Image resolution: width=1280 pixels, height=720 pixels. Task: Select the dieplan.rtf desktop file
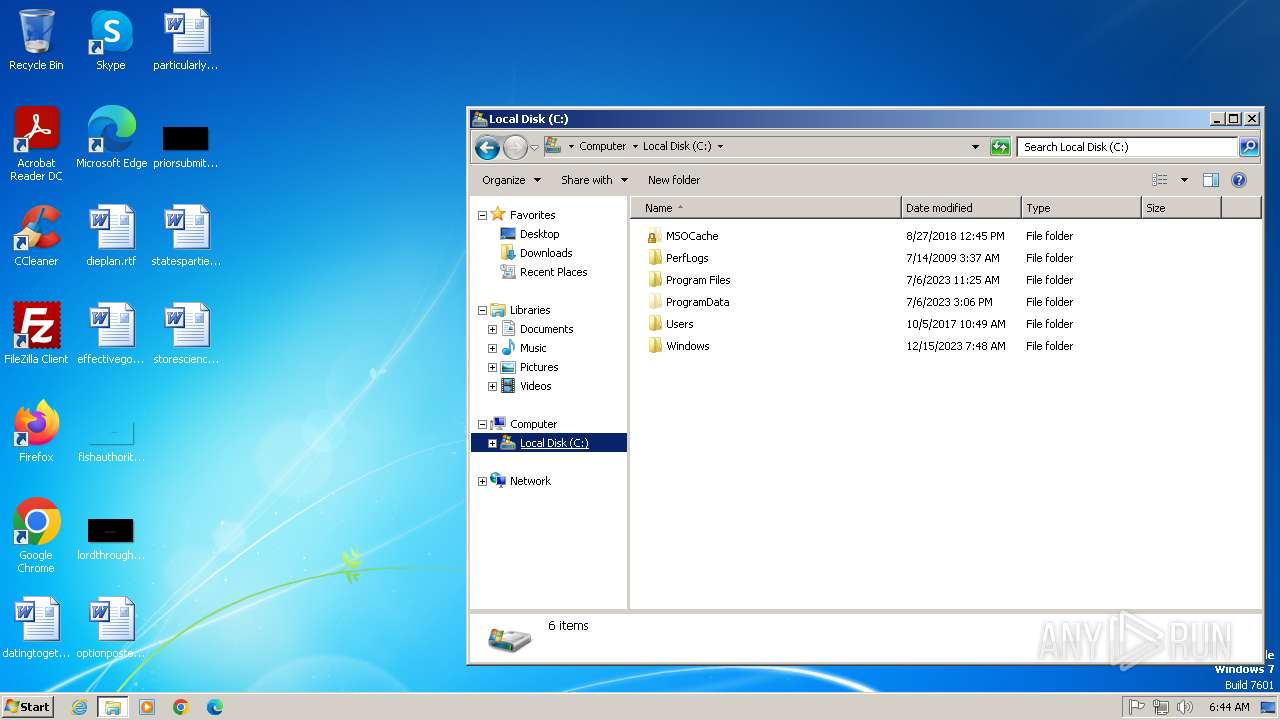point(111,236)
